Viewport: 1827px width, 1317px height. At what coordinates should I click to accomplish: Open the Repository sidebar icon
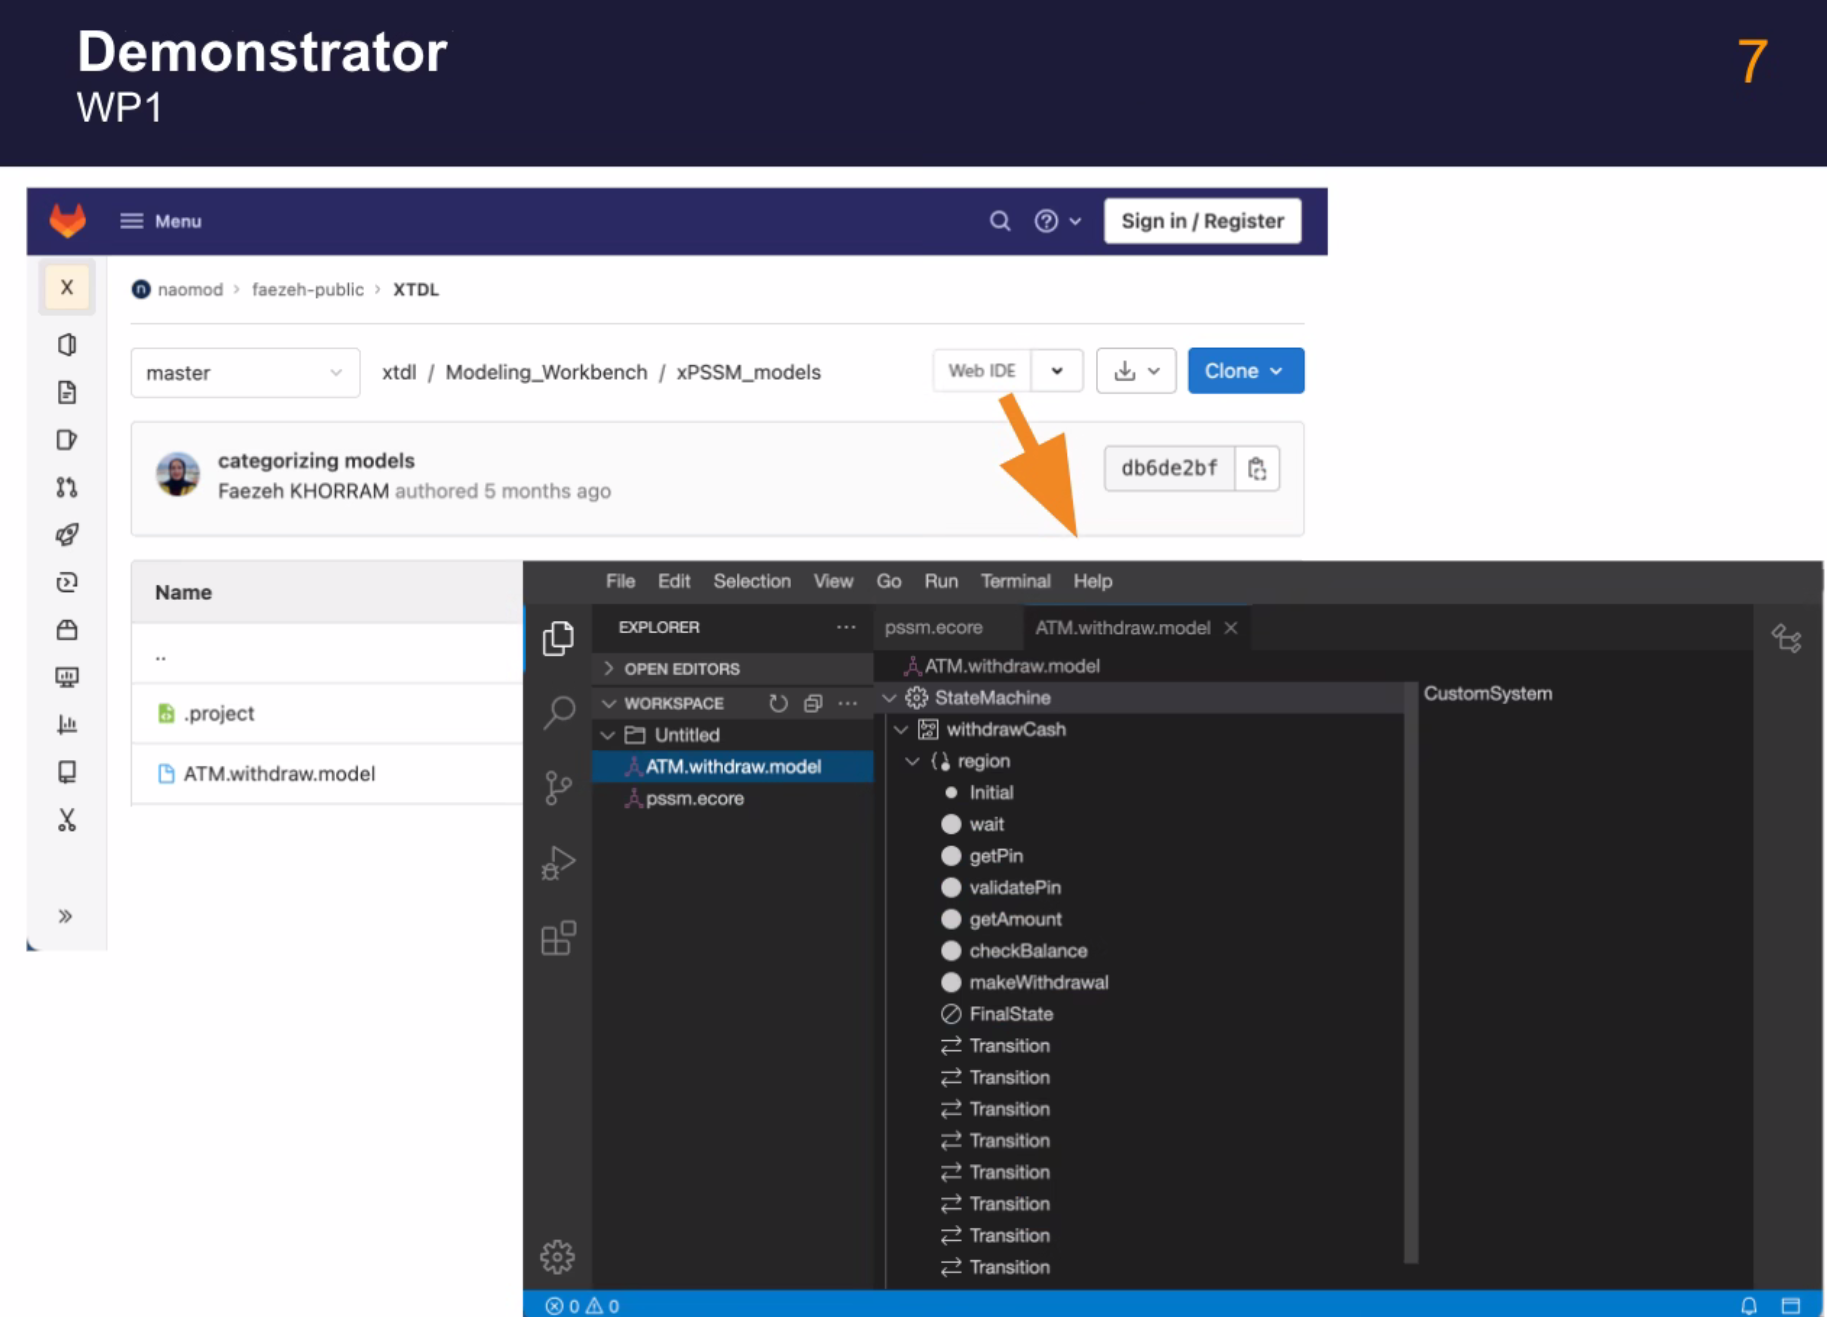click(x=67, y=392)
